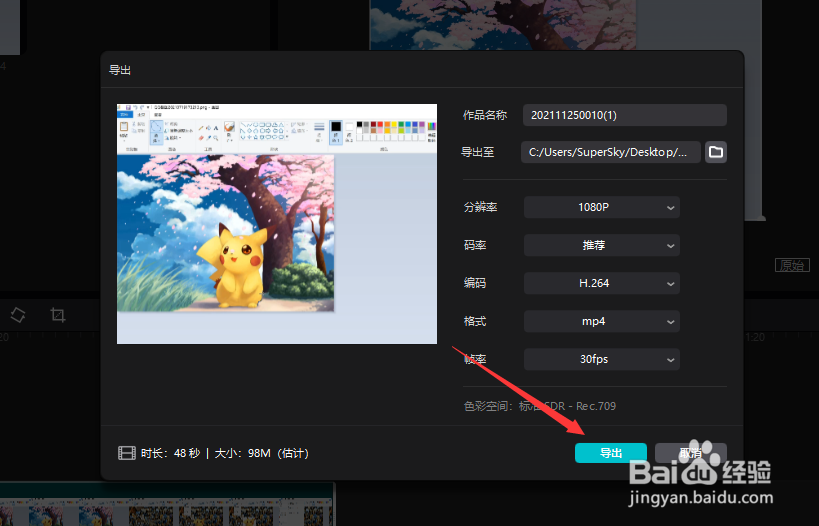Open the 格式 mp4 dropdown

(x=602, y=321)
